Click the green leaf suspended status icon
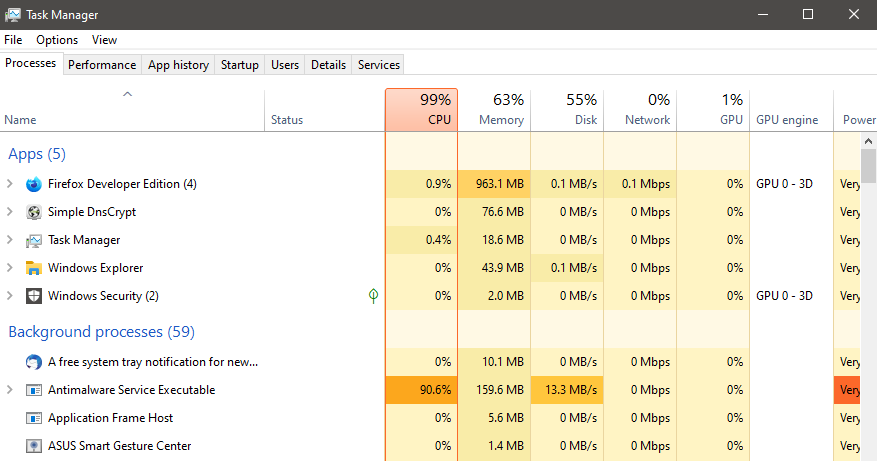The image size is (877, 461). point(373,296)
